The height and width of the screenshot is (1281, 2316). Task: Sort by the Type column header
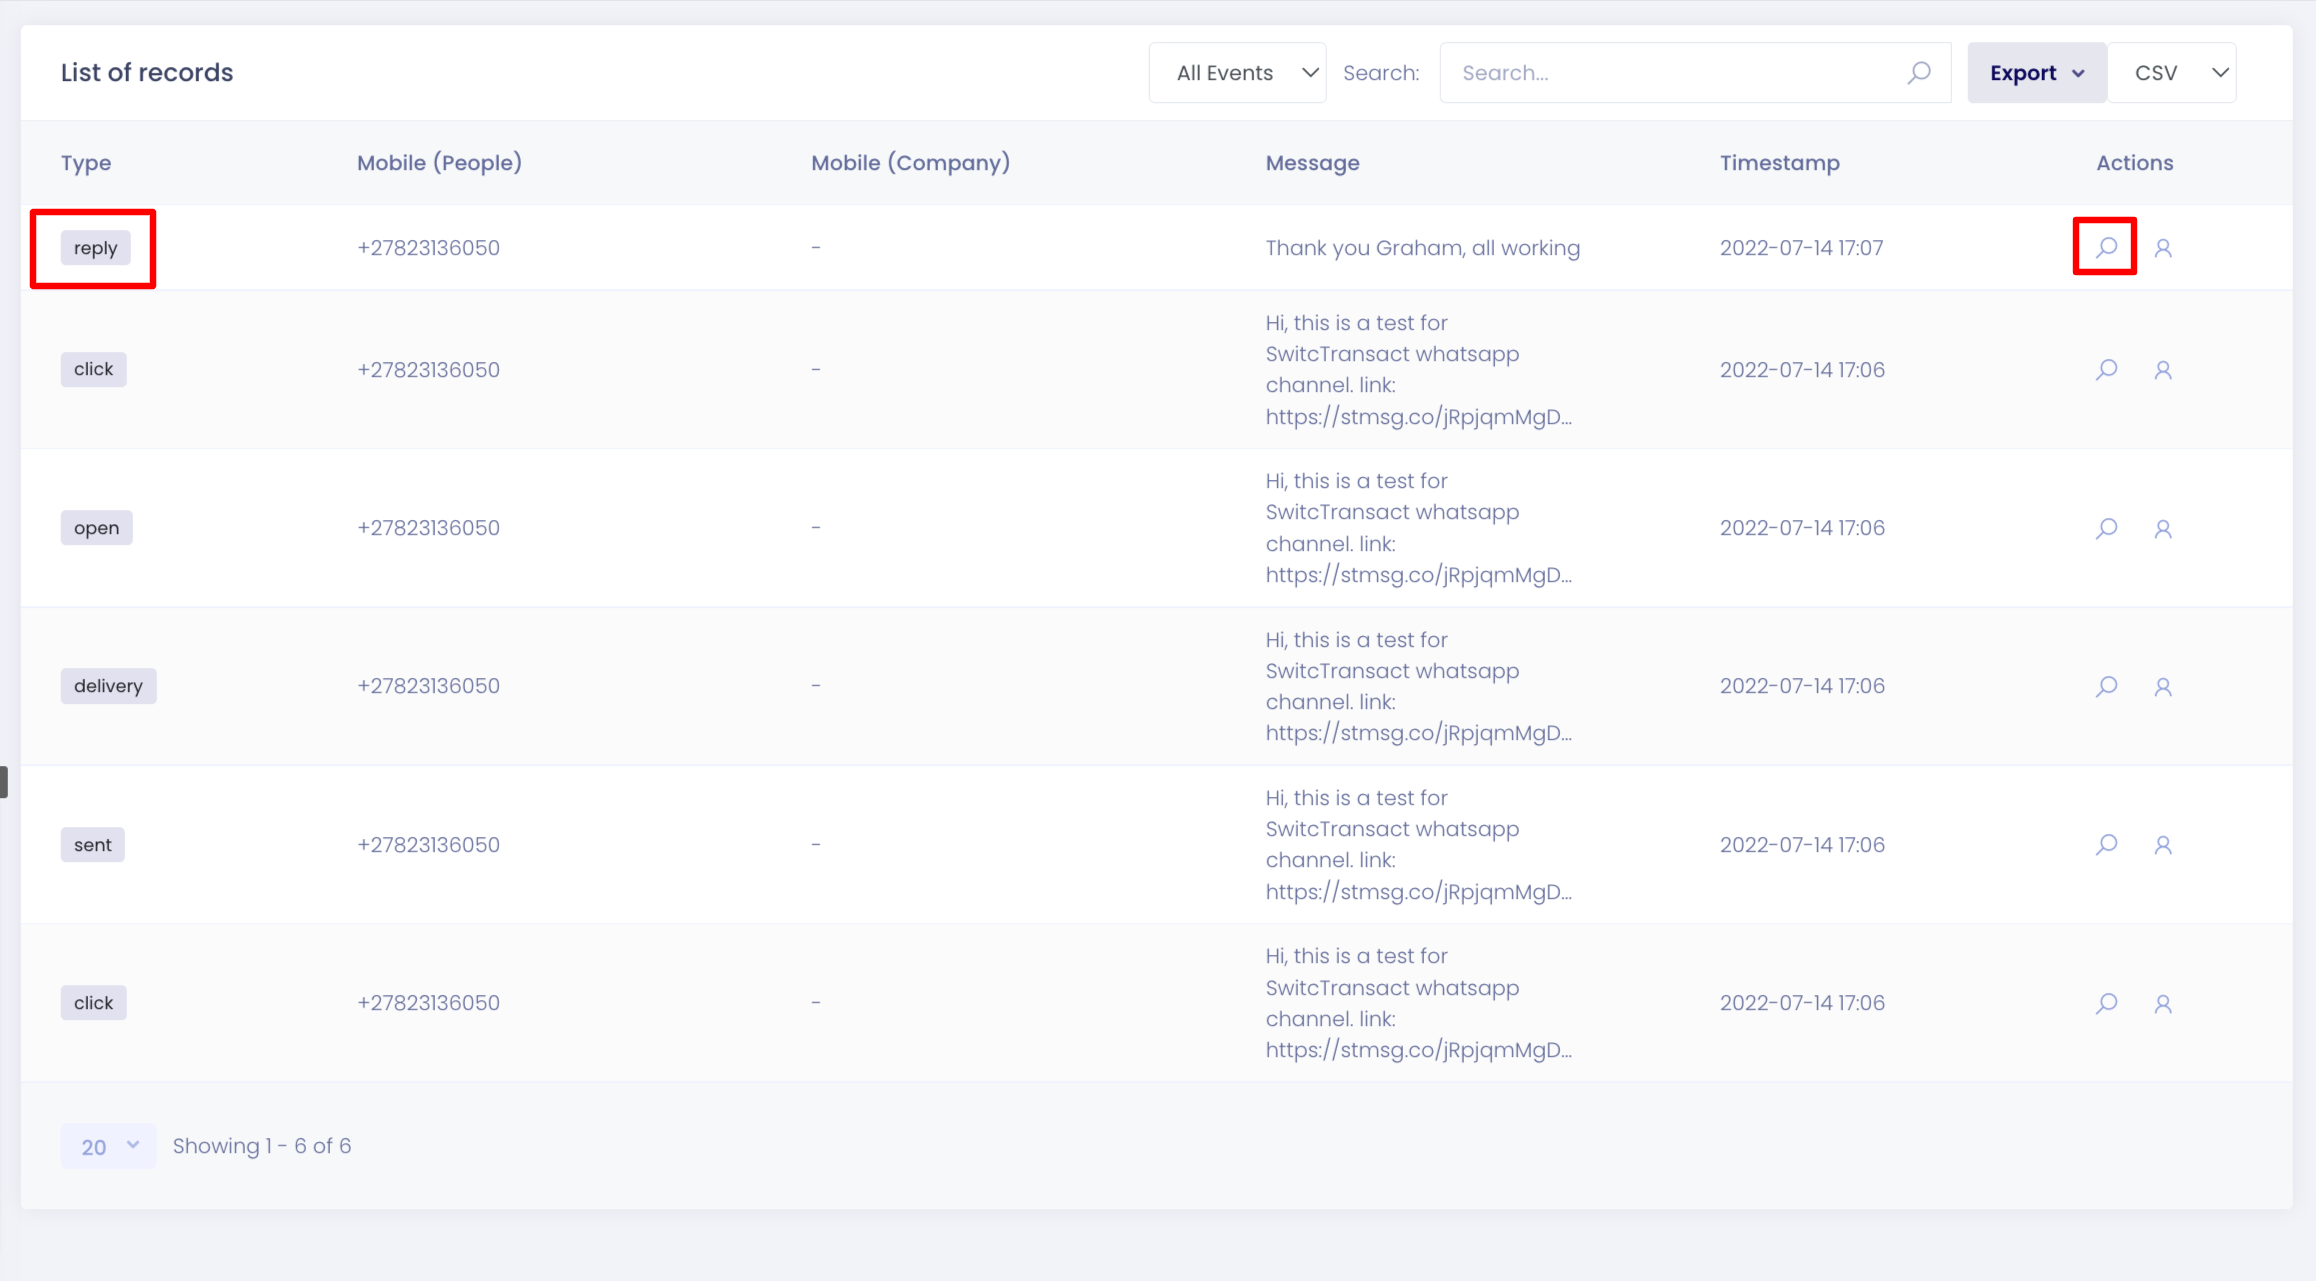point(86,163)
